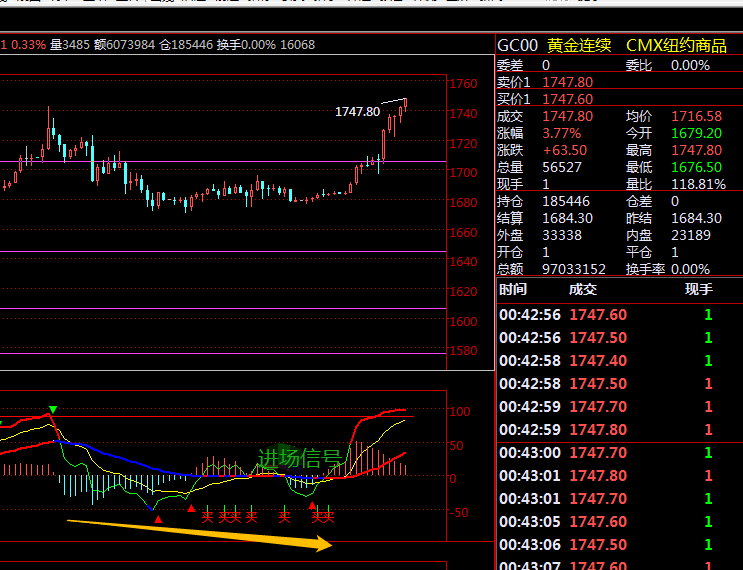Select the GC00 contract code

point(518,46)
